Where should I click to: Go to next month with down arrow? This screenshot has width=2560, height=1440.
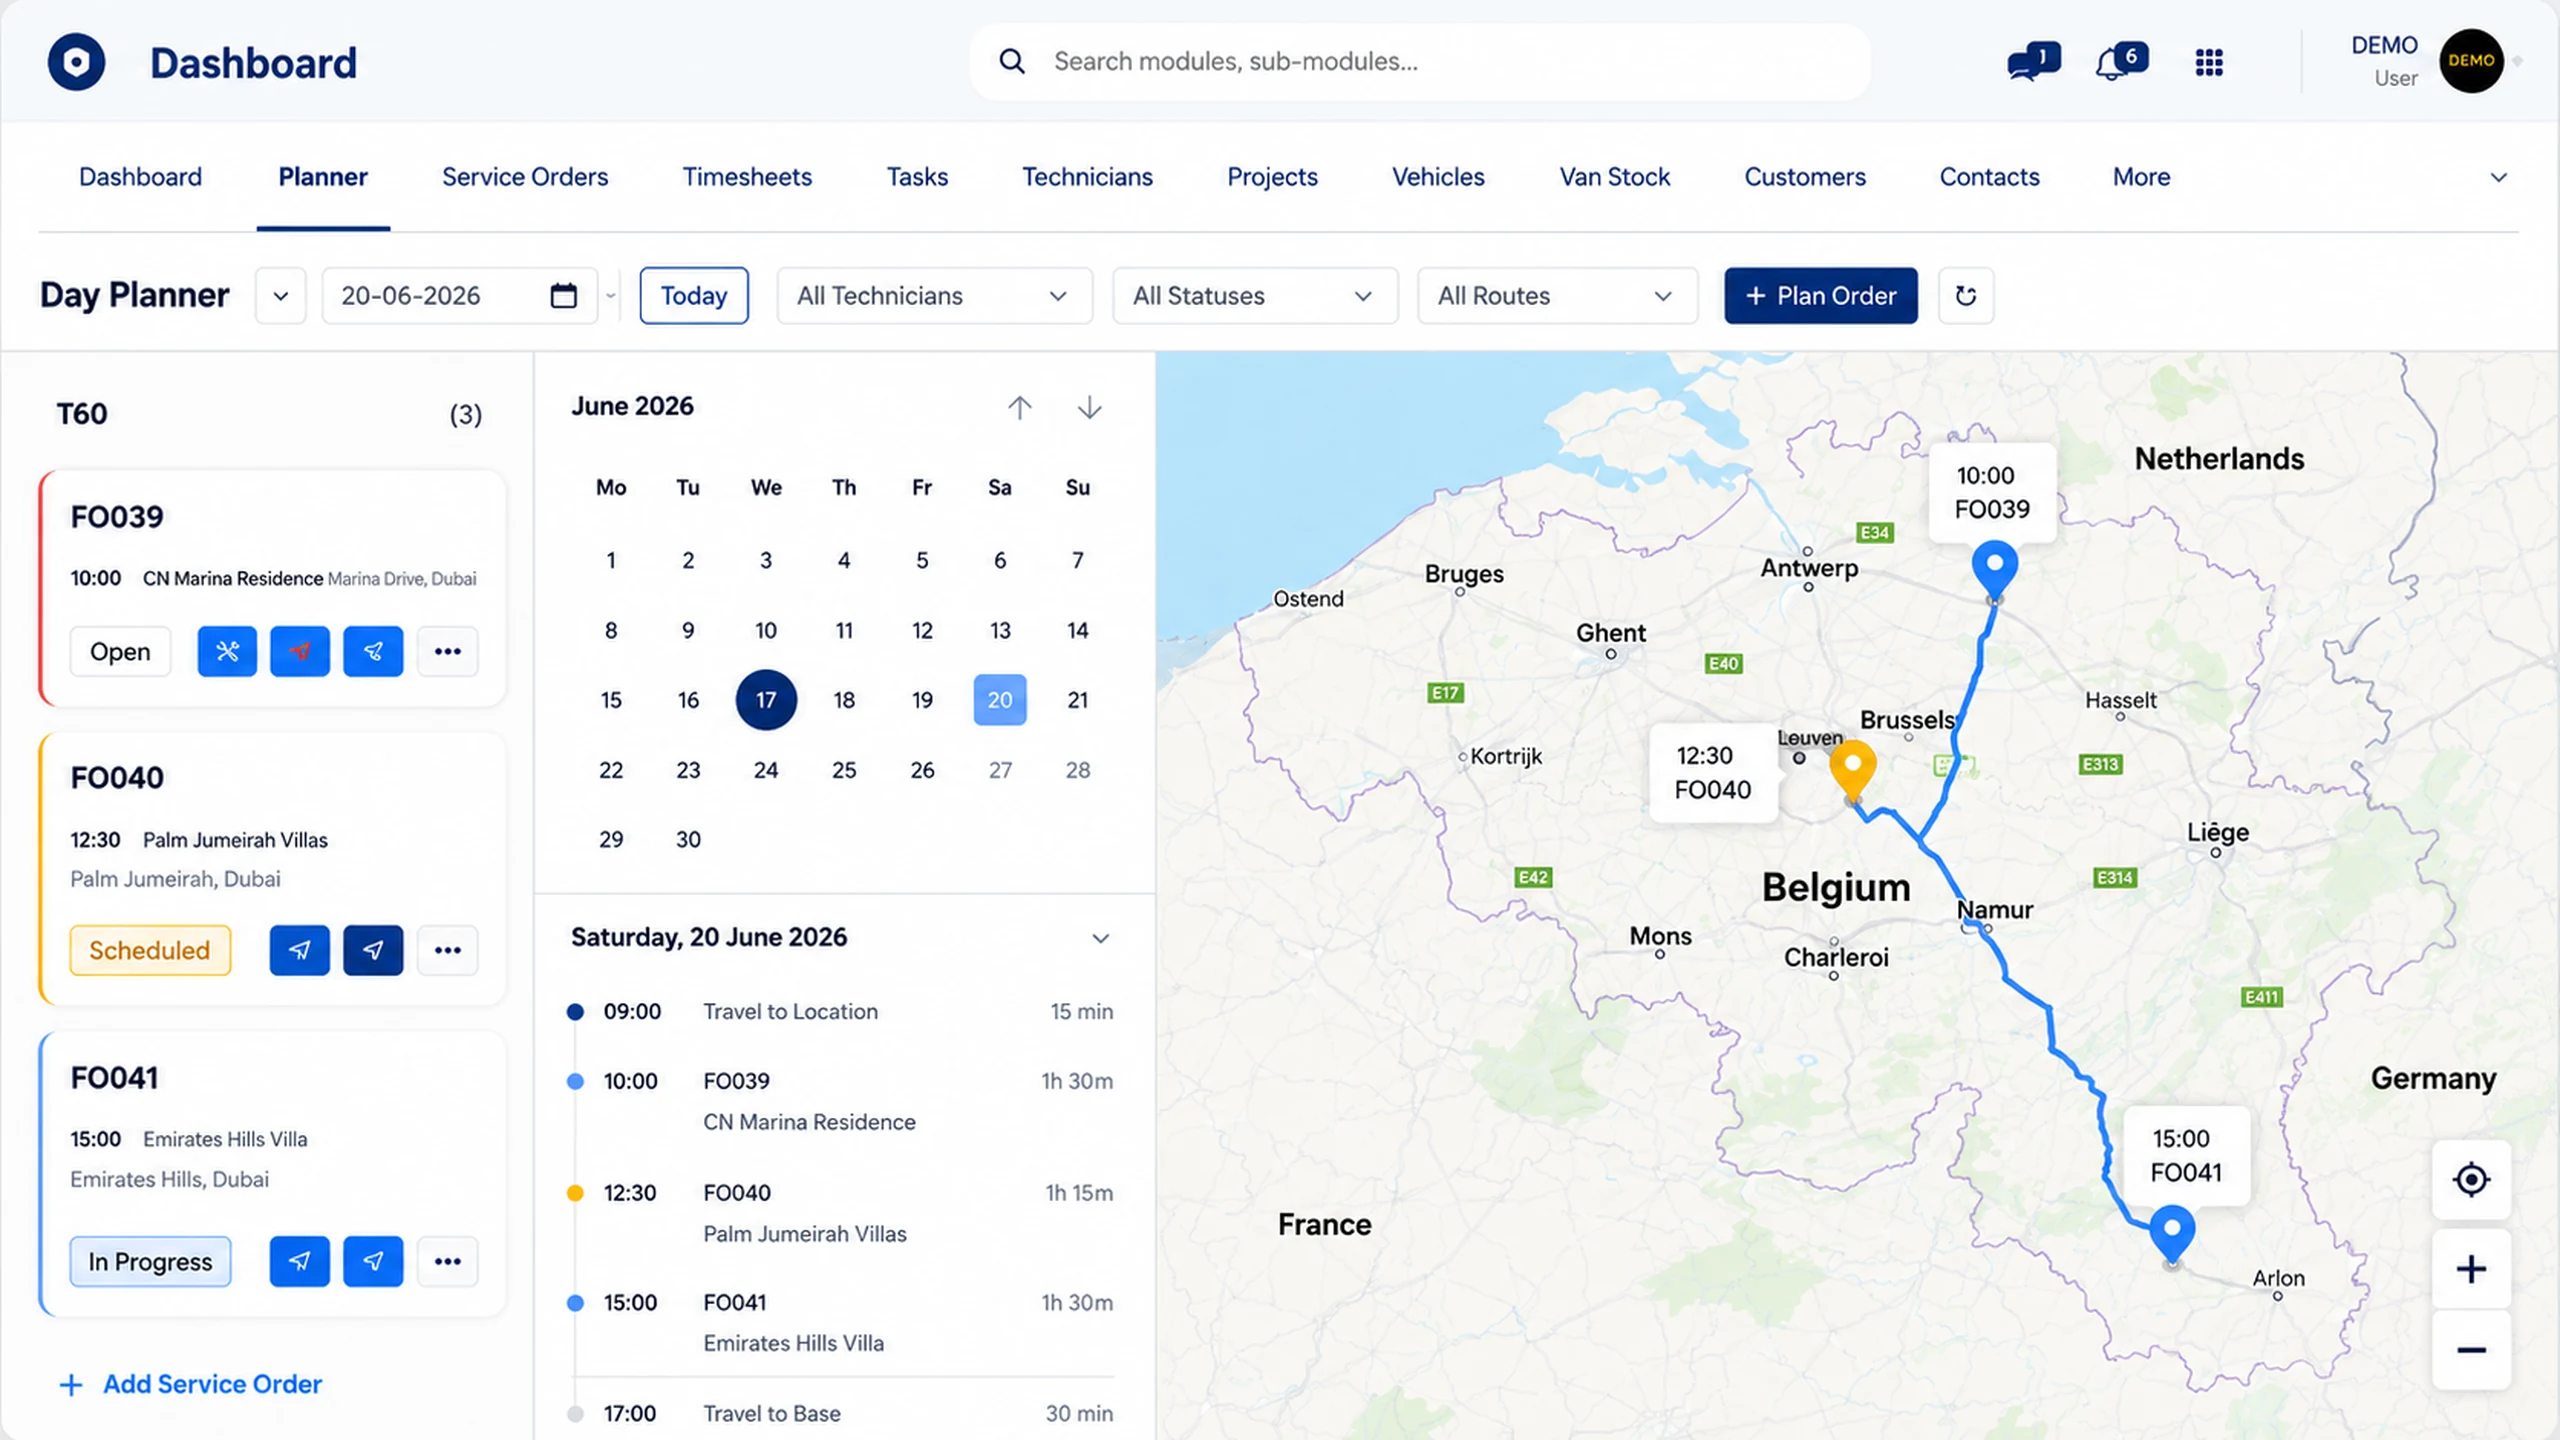1090,407
